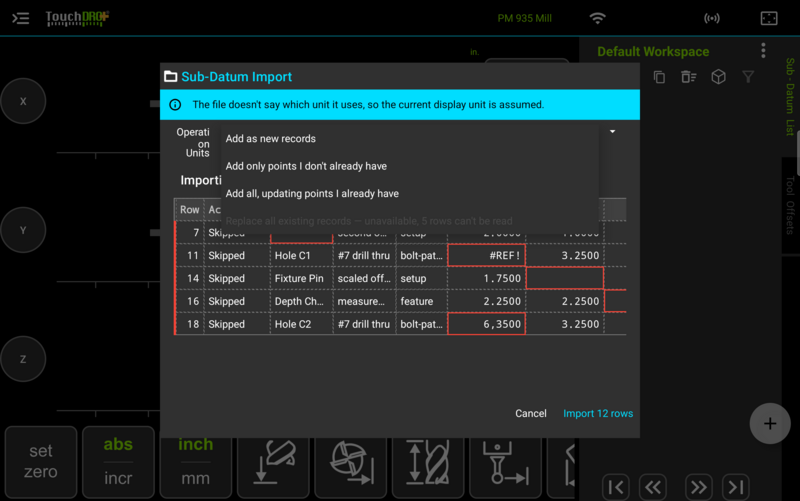This screenshot has width=800, height=501.
Task: Click the delete list icon
Action: point(688,77)
